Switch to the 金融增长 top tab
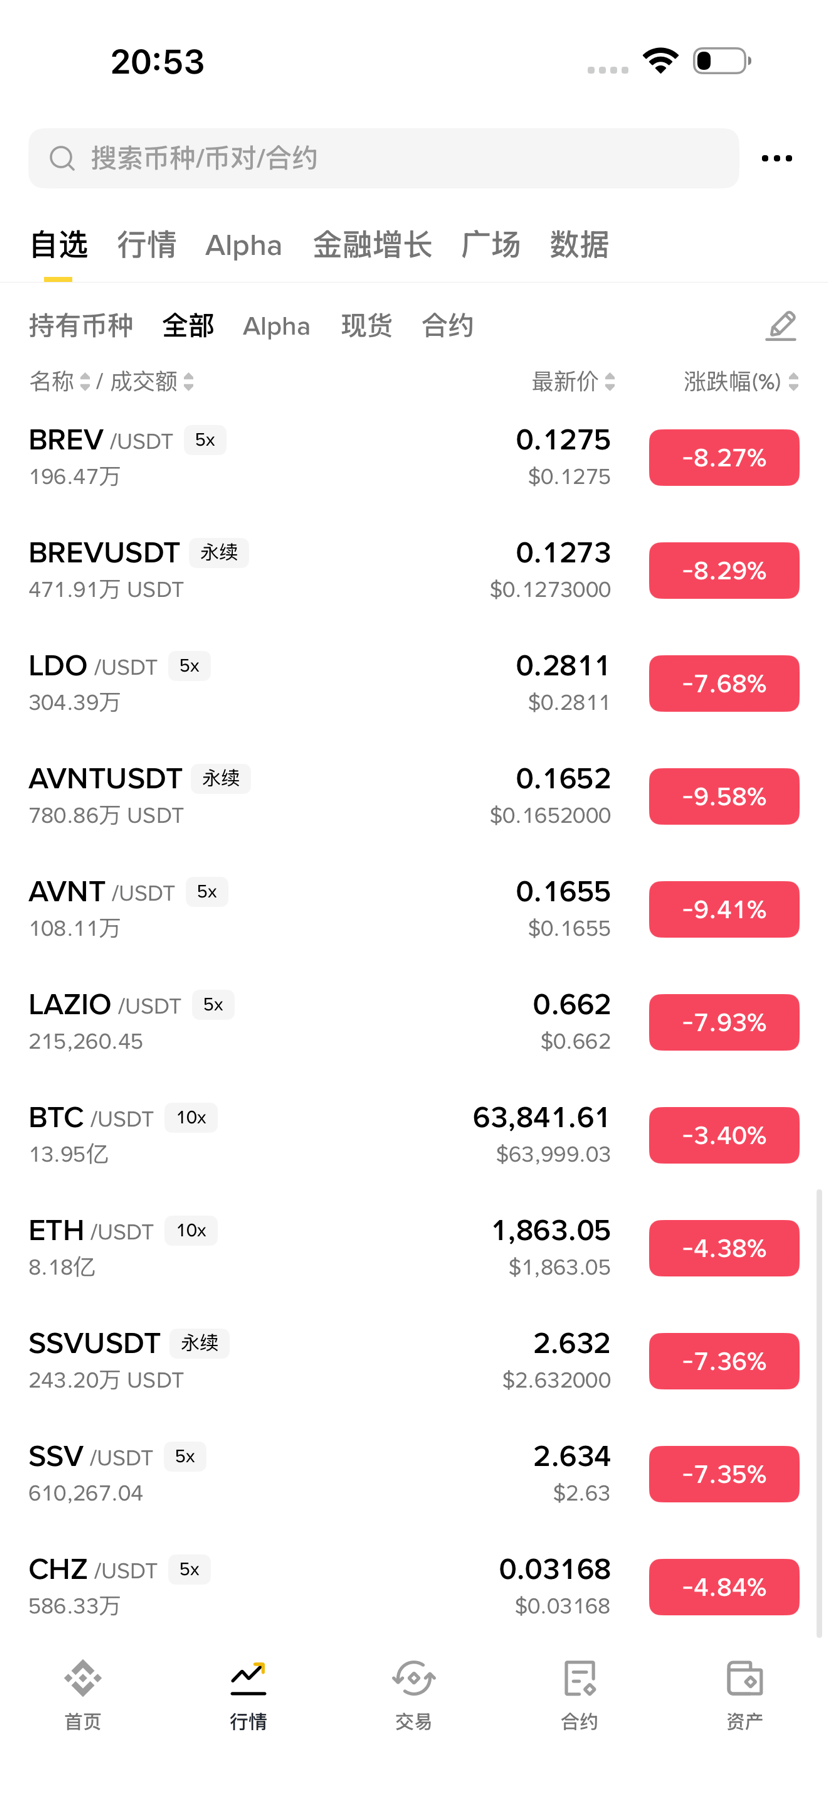Viewport: 828px width, 1800px height. pyautogui.click(x=372, y=245)
